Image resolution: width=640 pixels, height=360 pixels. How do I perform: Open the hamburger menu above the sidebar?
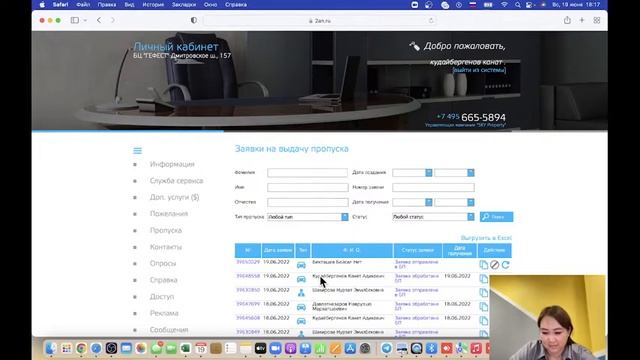[138, 151]
